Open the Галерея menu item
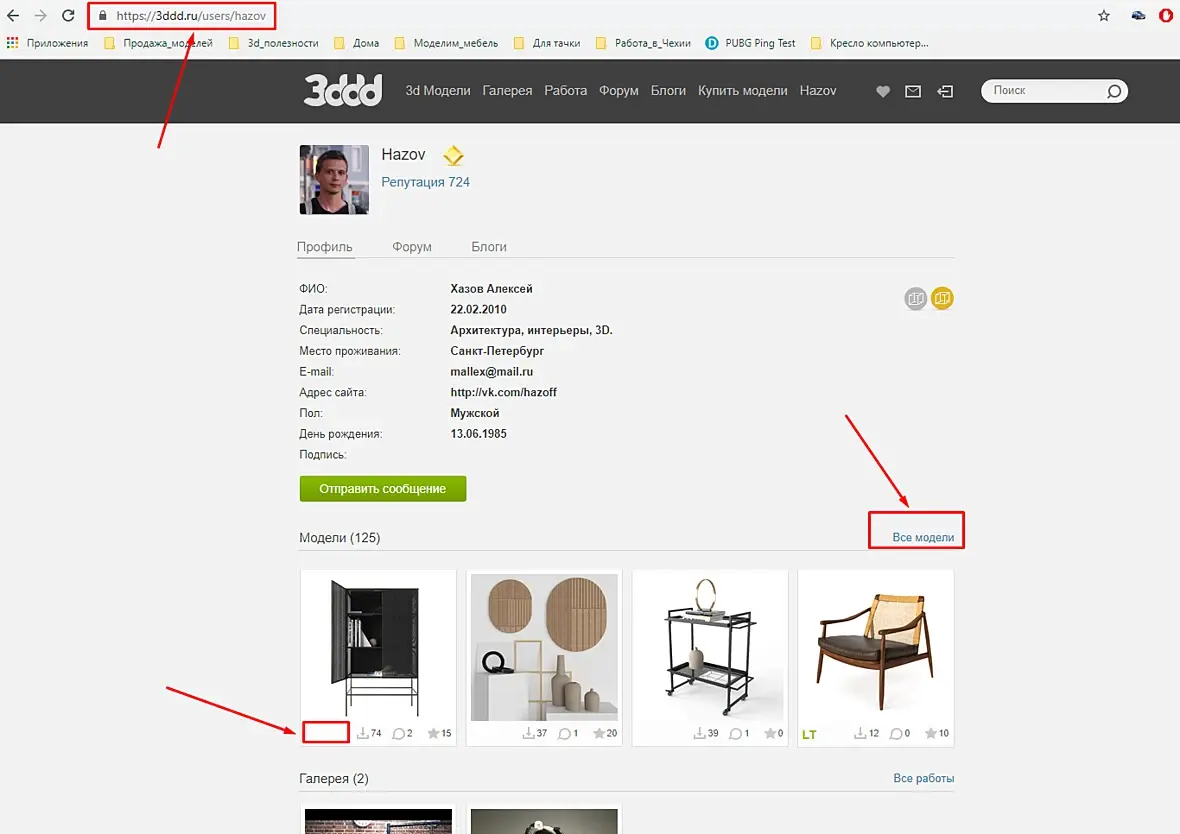1180x834 pixels. click(x=507, y=90)
